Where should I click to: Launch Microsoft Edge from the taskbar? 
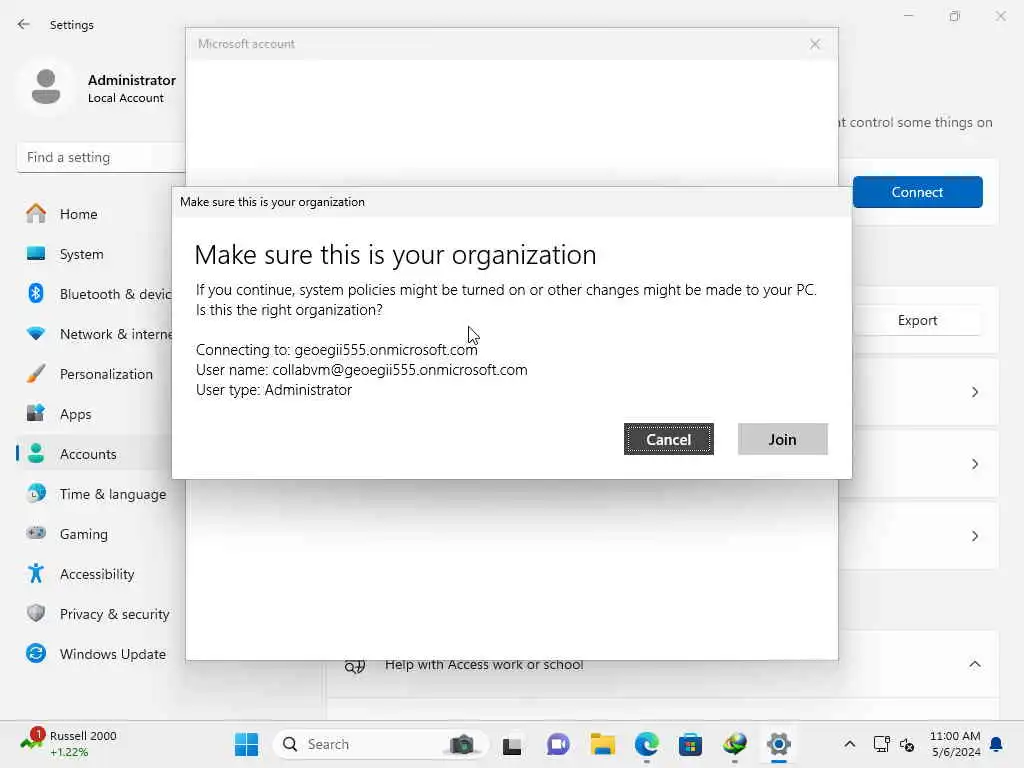click(x=647, y=744)
